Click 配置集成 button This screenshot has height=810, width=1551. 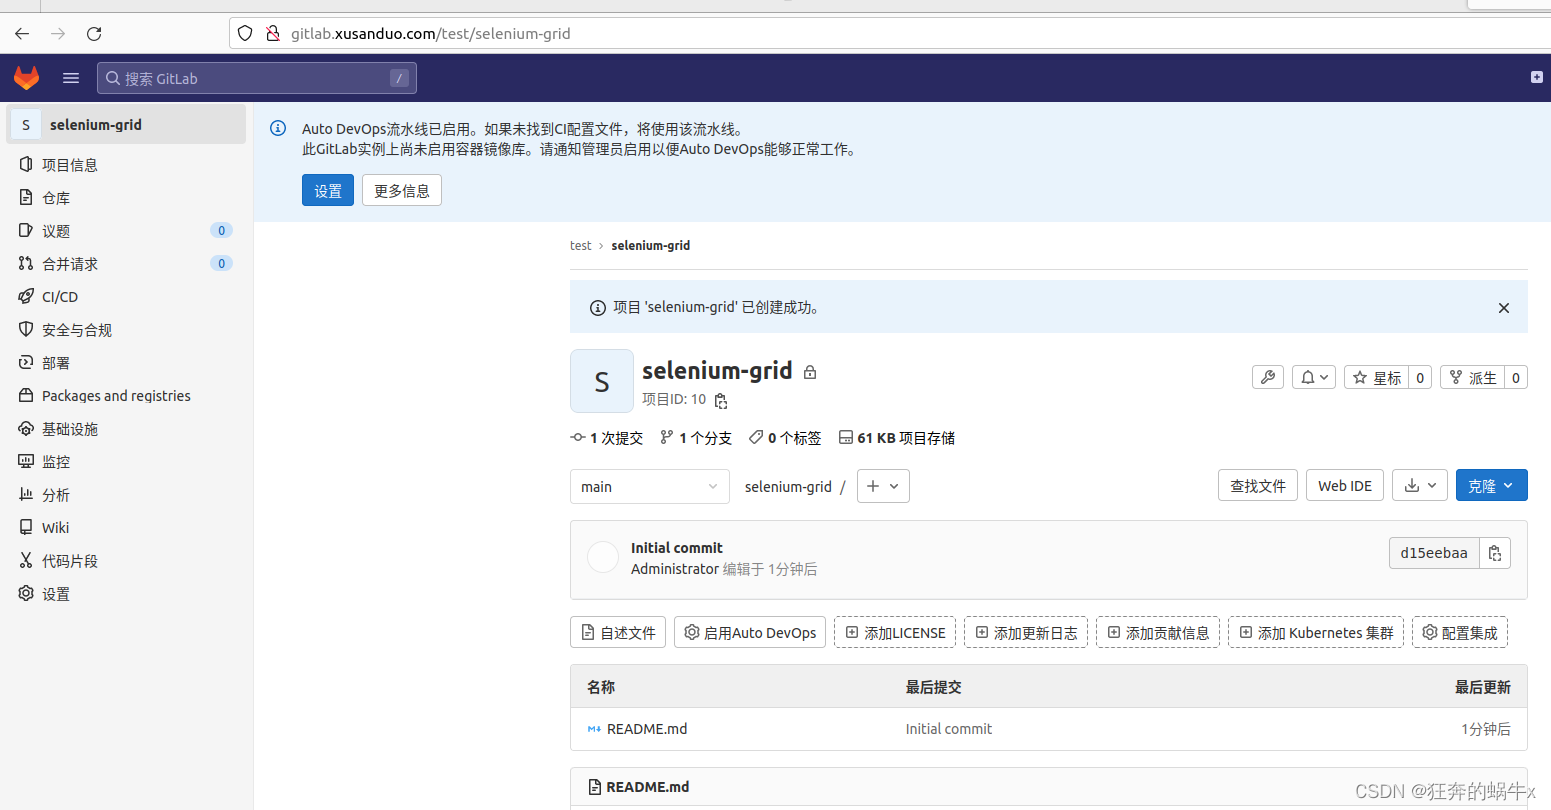click(1460, 632)
